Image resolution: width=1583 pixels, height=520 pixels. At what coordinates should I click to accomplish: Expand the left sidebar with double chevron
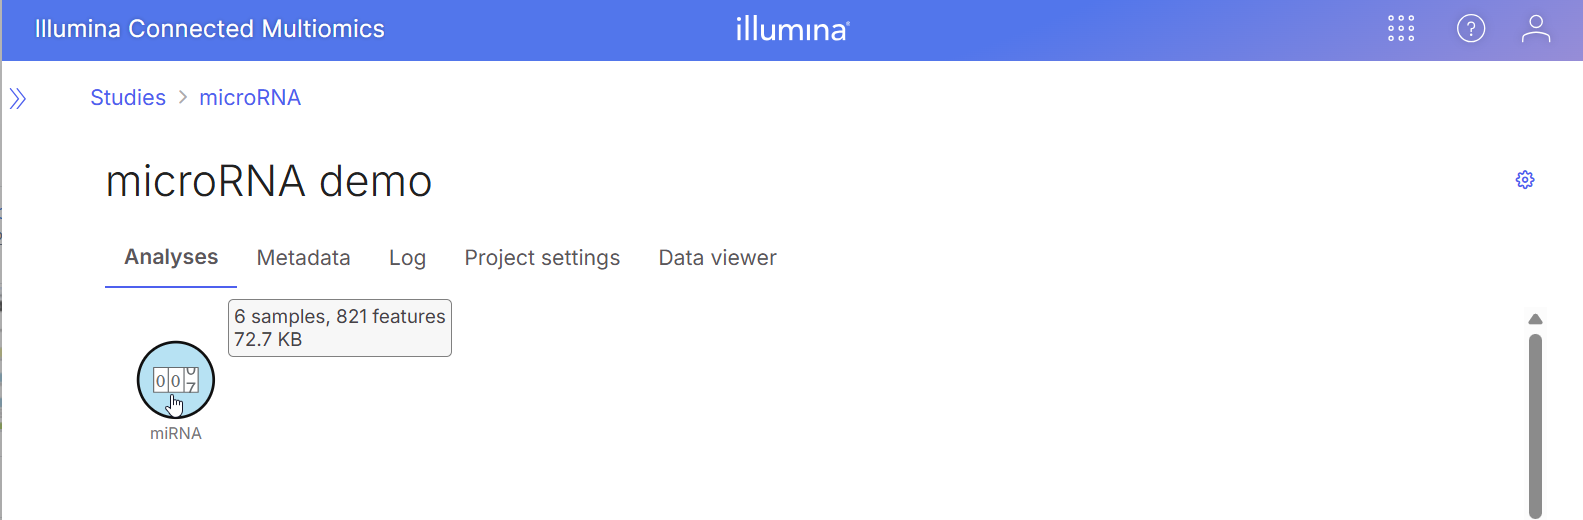(18, 98)
